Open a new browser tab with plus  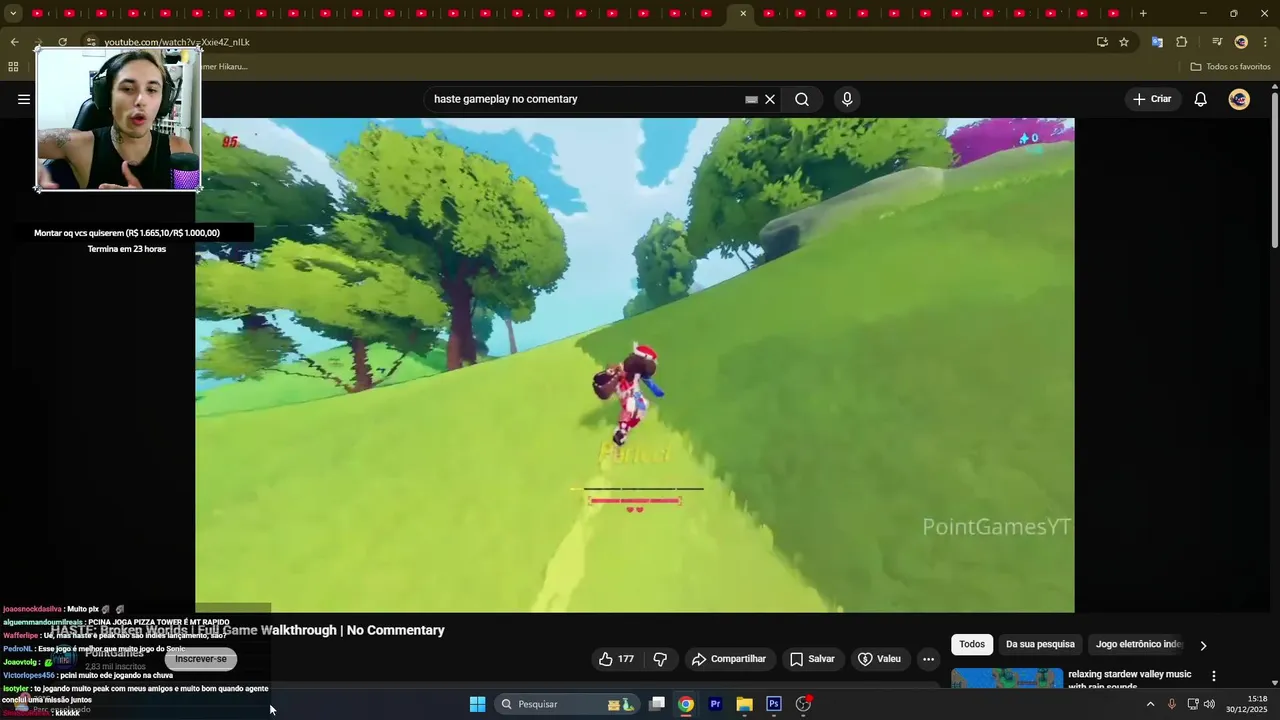[x=1143, y=13]
